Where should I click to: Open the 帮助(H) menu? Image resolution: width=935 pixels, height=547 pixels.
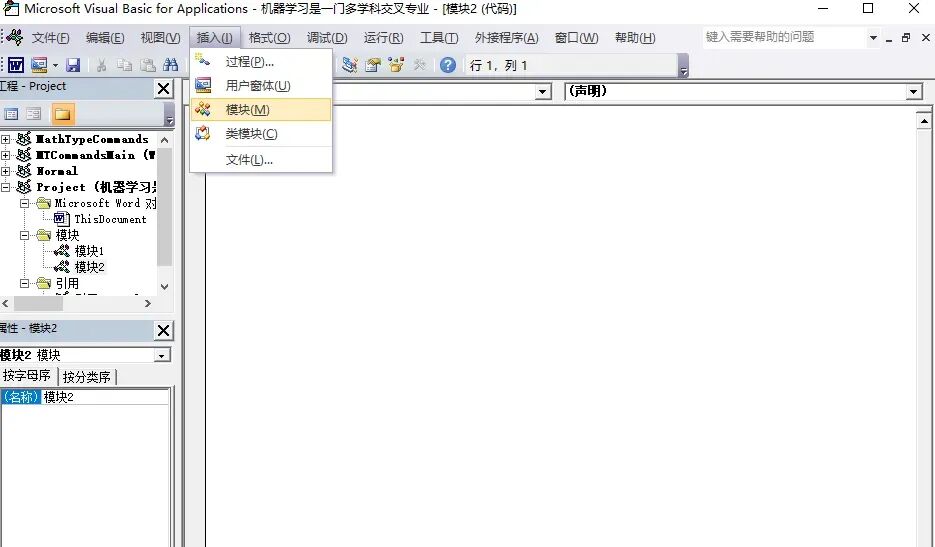coord(635,38)
